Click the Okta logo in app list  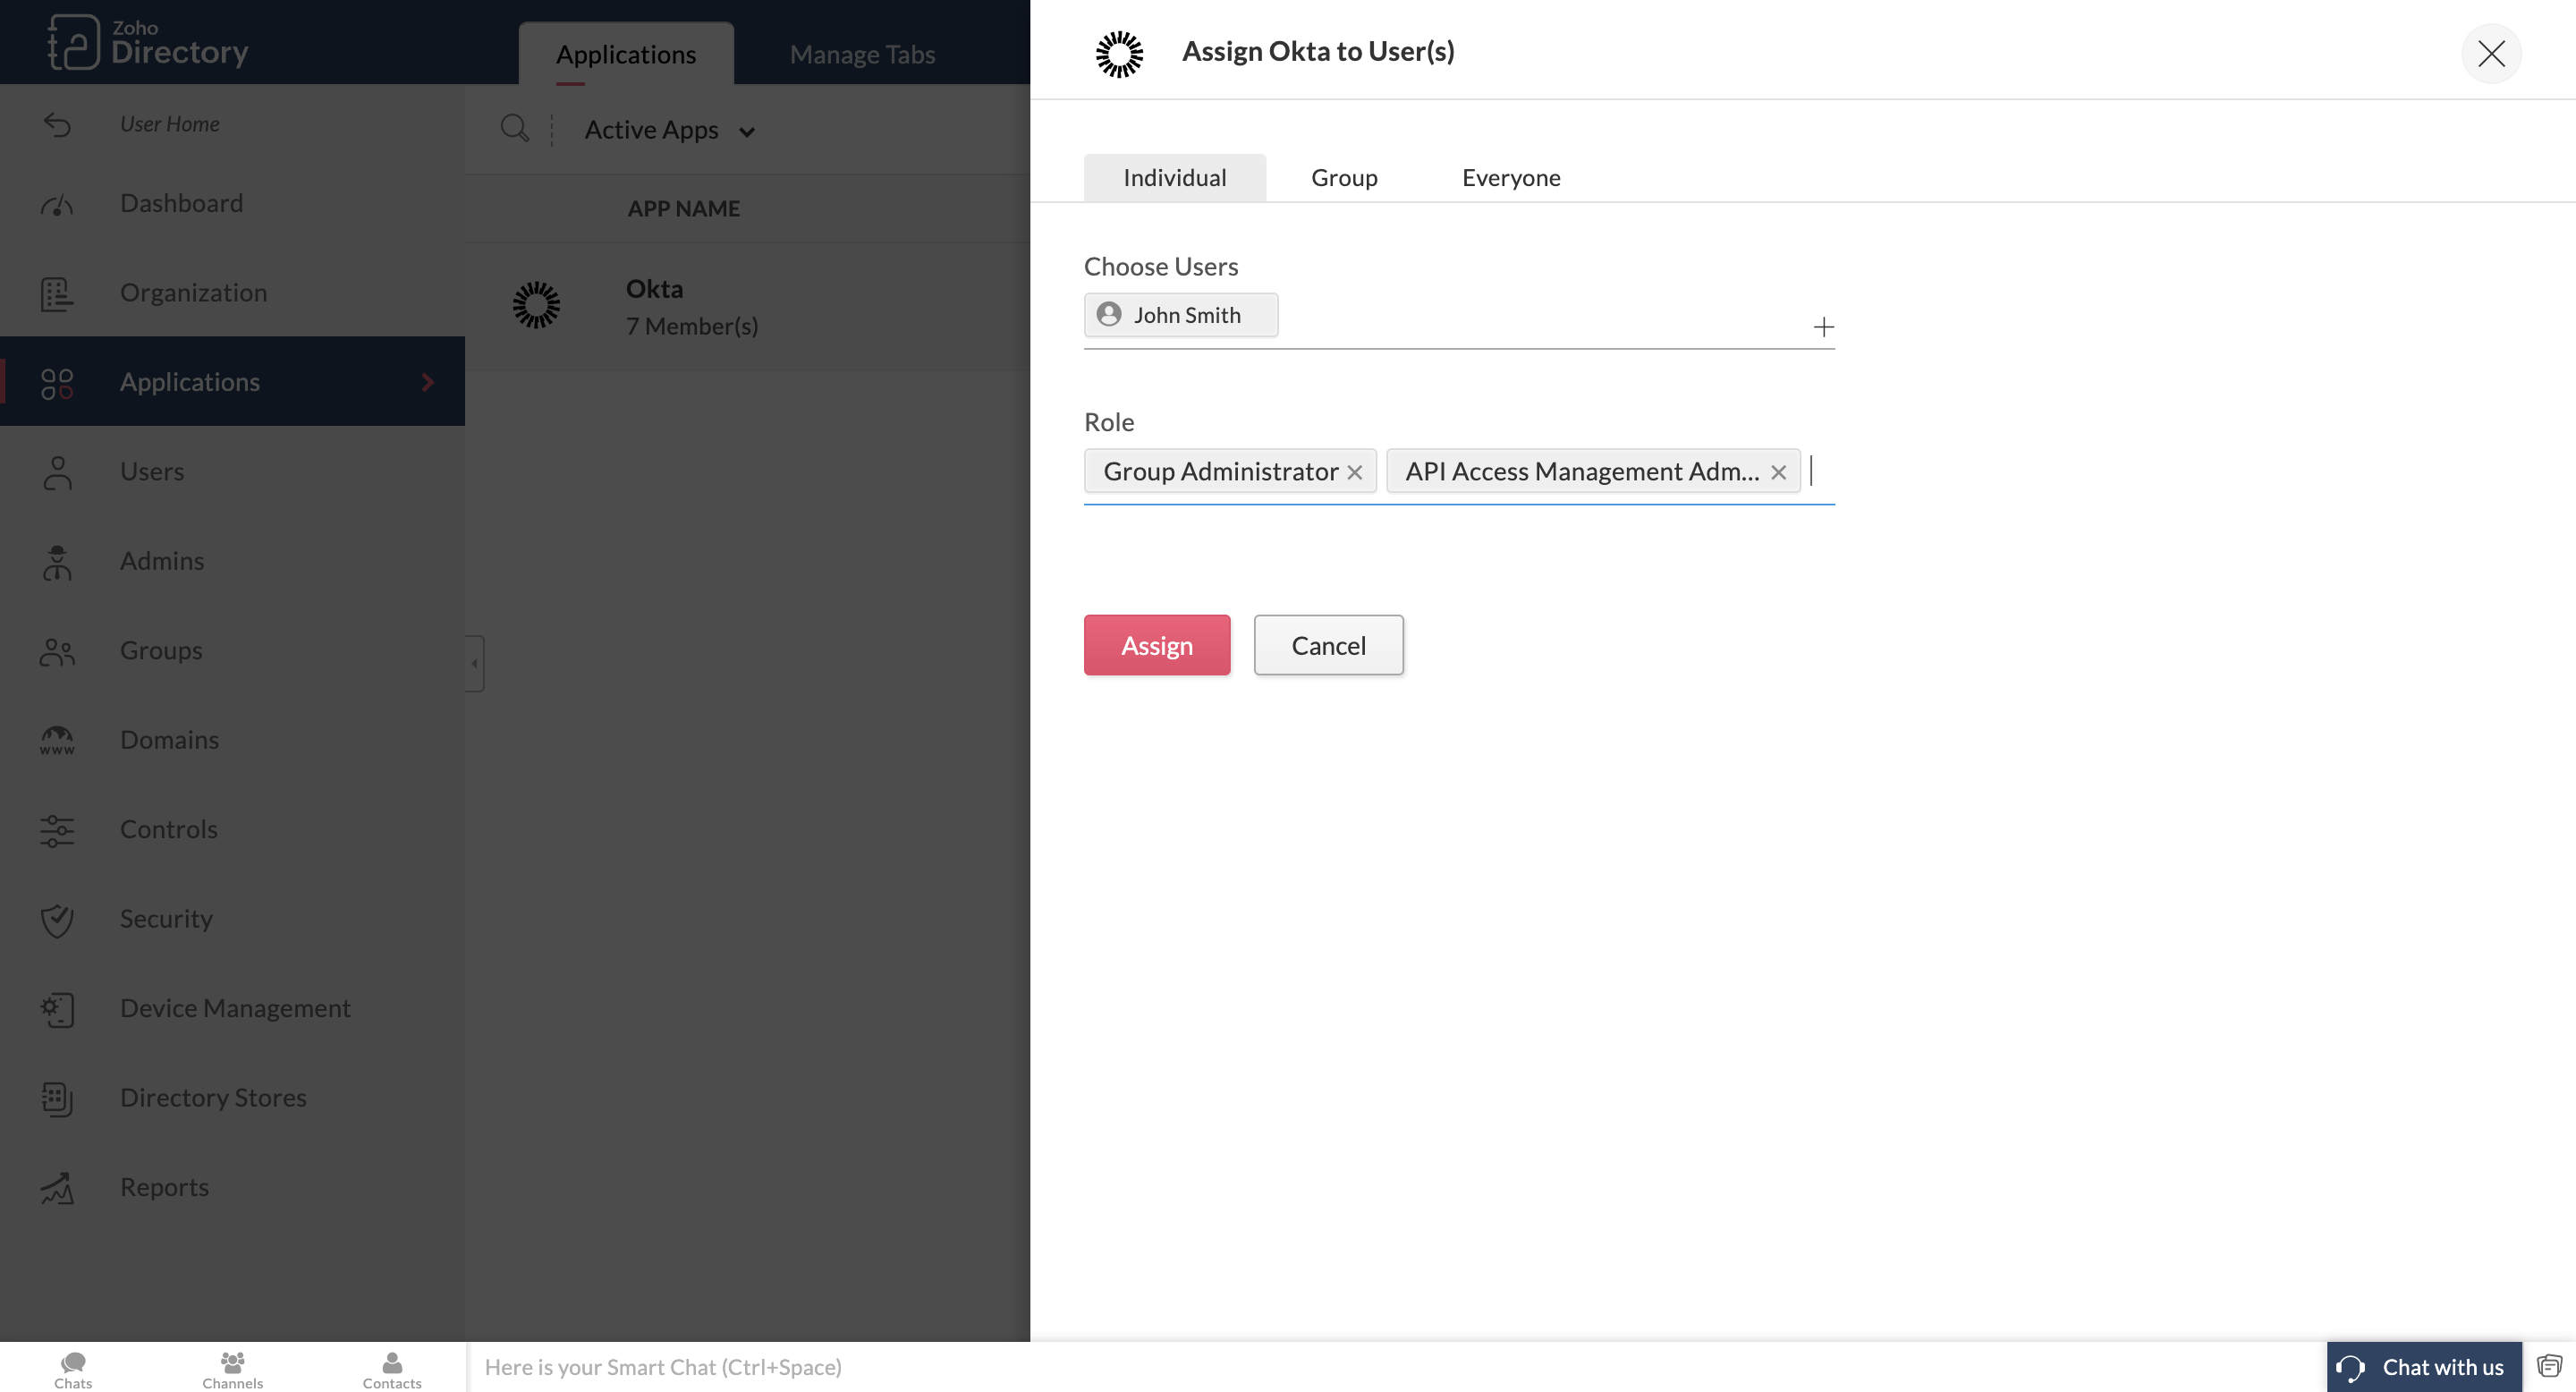coord(536,305)
